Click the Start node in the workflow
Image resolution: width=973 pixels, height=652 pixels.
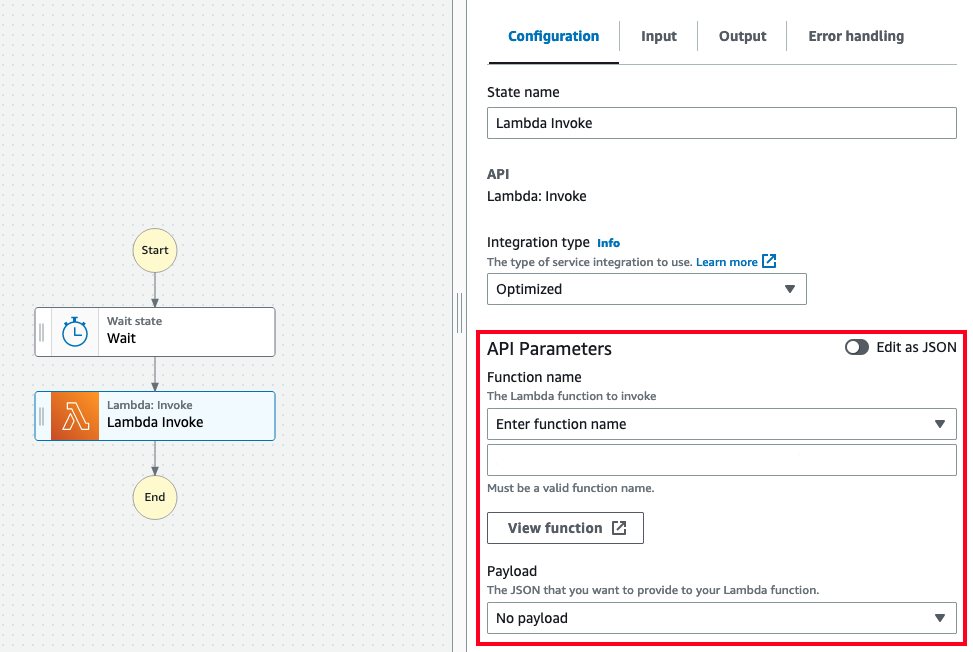coord(154,250)
